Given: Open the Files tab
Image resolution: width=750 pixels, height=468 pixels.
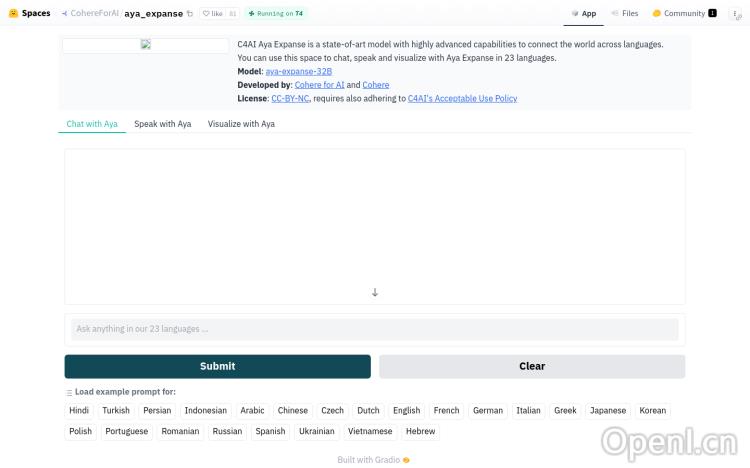Looking at the screenshot, I should click(x=623, y=14).
